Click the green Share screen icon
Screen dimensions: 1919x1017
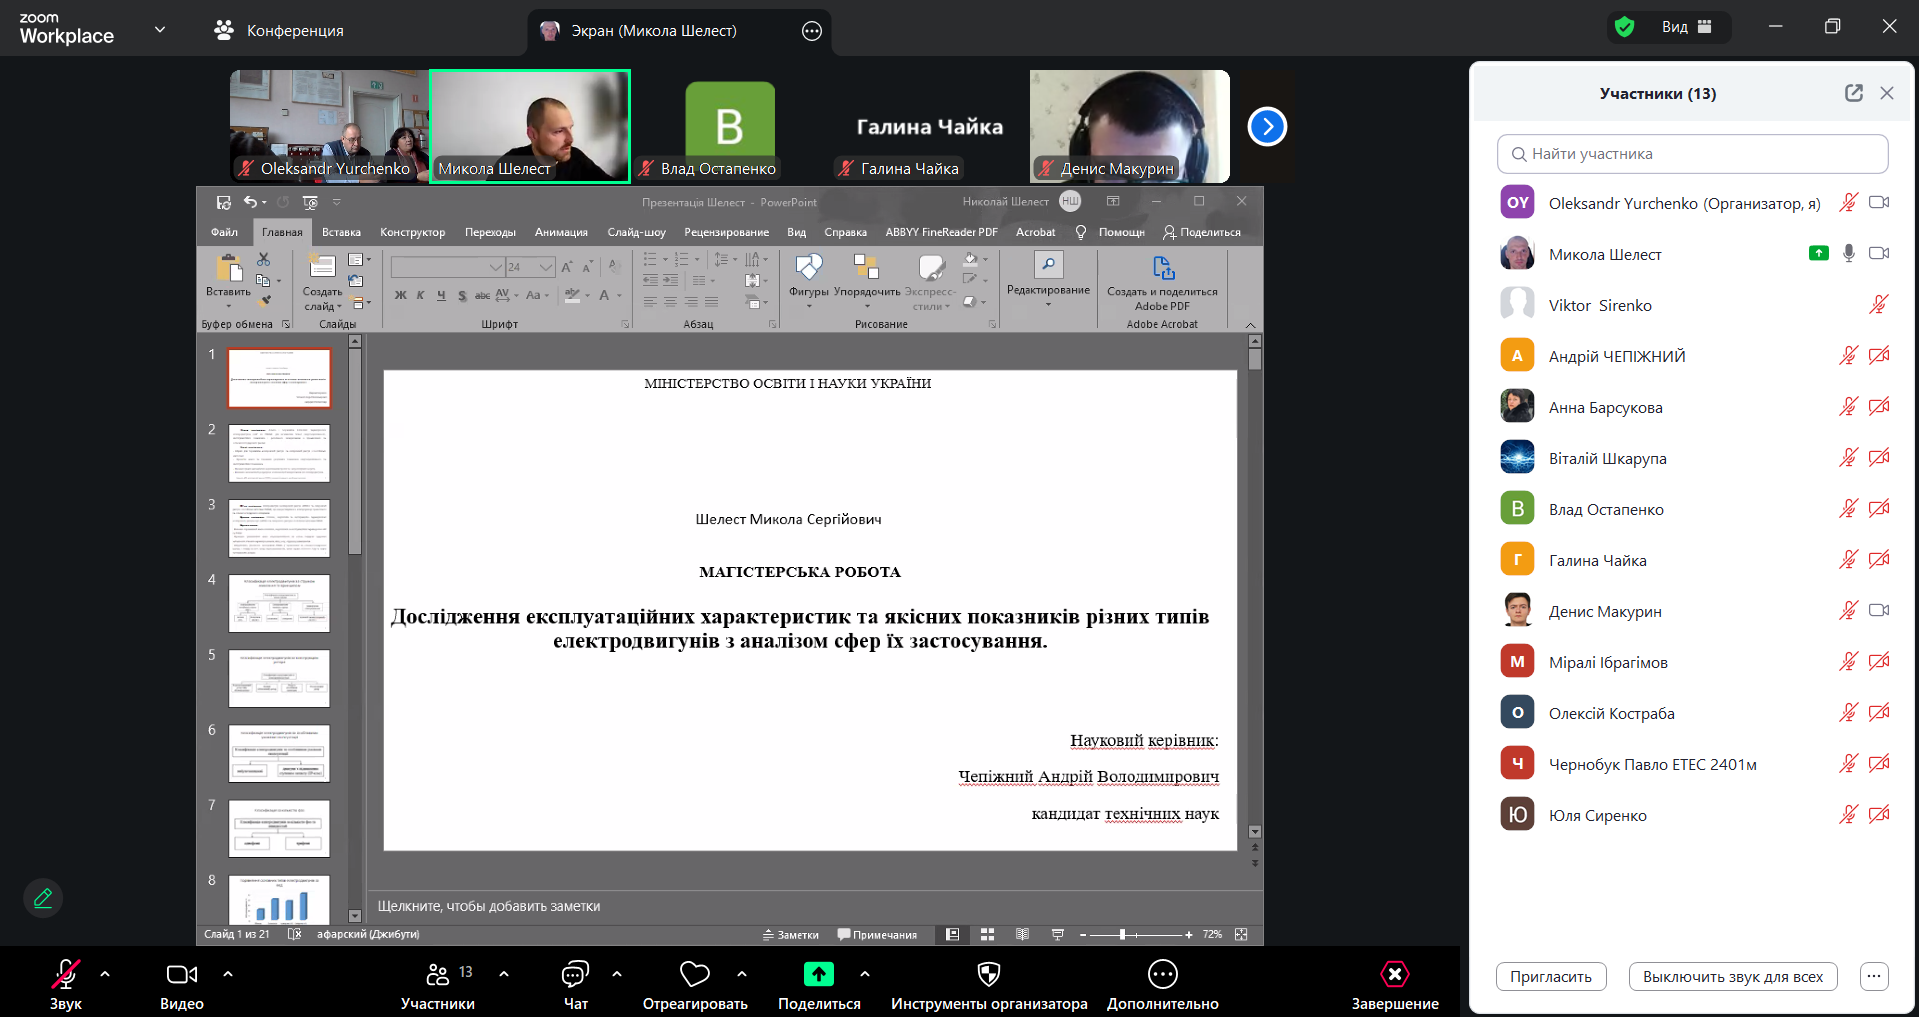pyautogui.click(x=818, y=974)
